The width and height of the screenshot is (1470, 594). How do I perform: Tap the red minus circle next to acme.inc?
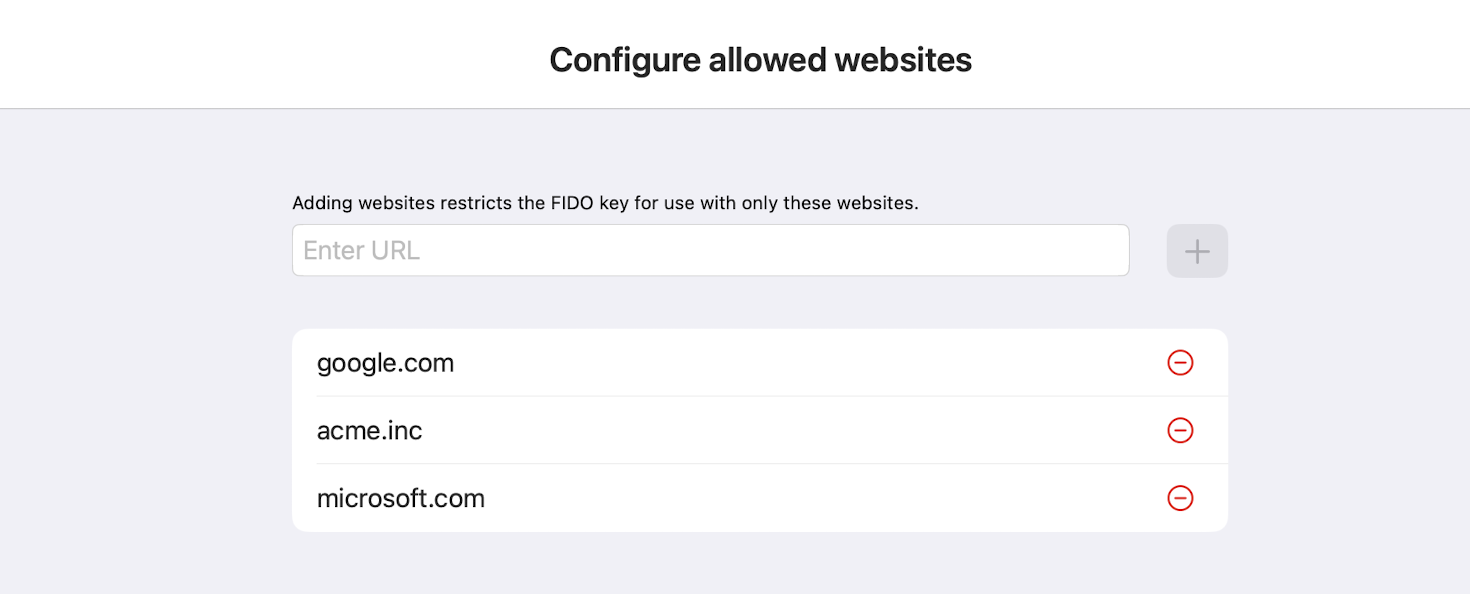click(x=1180, y=430)
